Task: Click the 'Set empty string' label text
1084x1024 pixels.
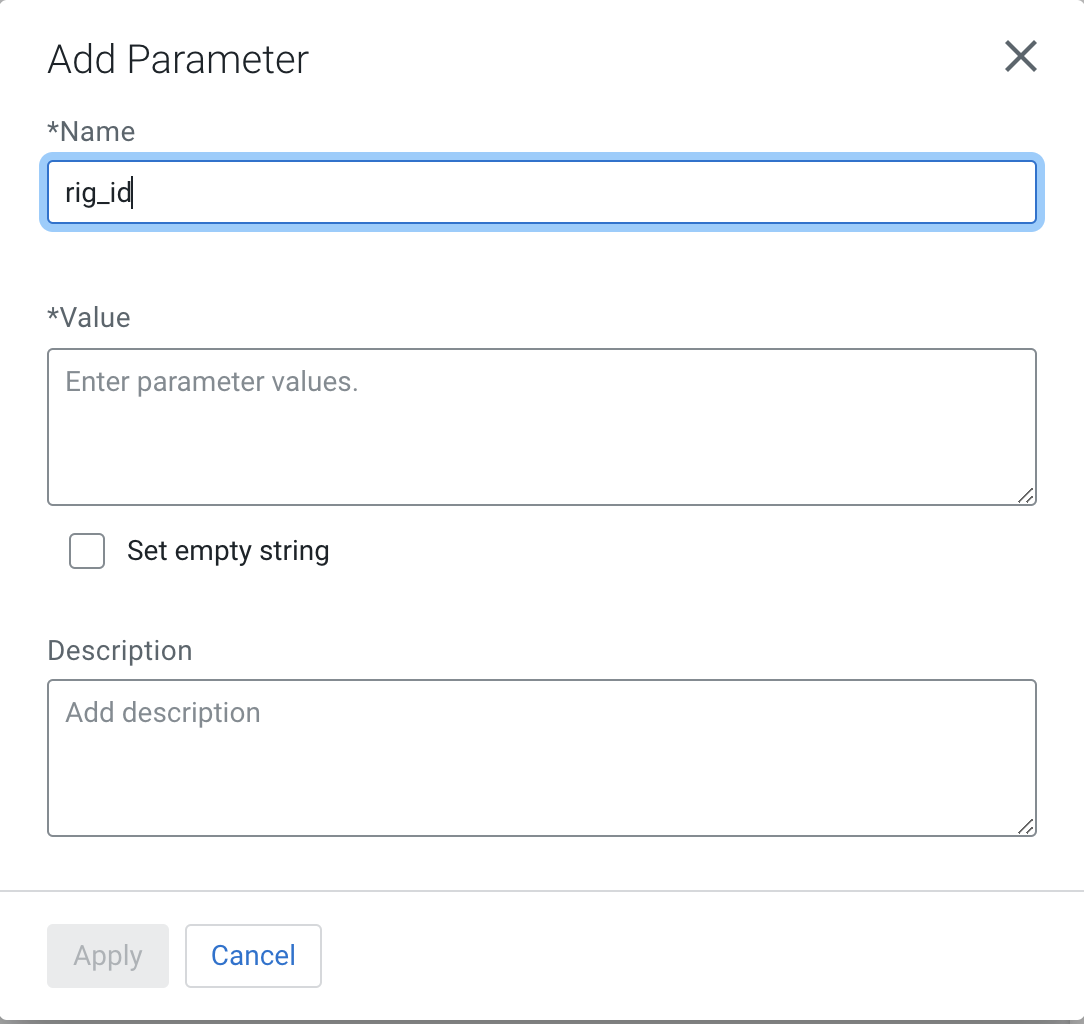Action: [x=228, y=551]
